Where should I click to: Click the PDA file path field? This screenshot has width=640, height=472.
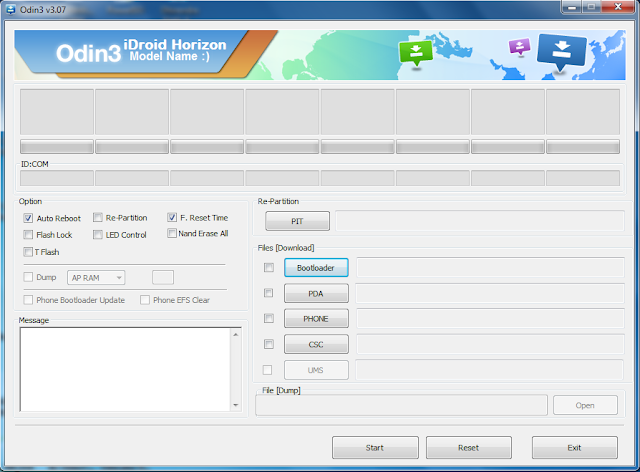click(x=491, y=293)
